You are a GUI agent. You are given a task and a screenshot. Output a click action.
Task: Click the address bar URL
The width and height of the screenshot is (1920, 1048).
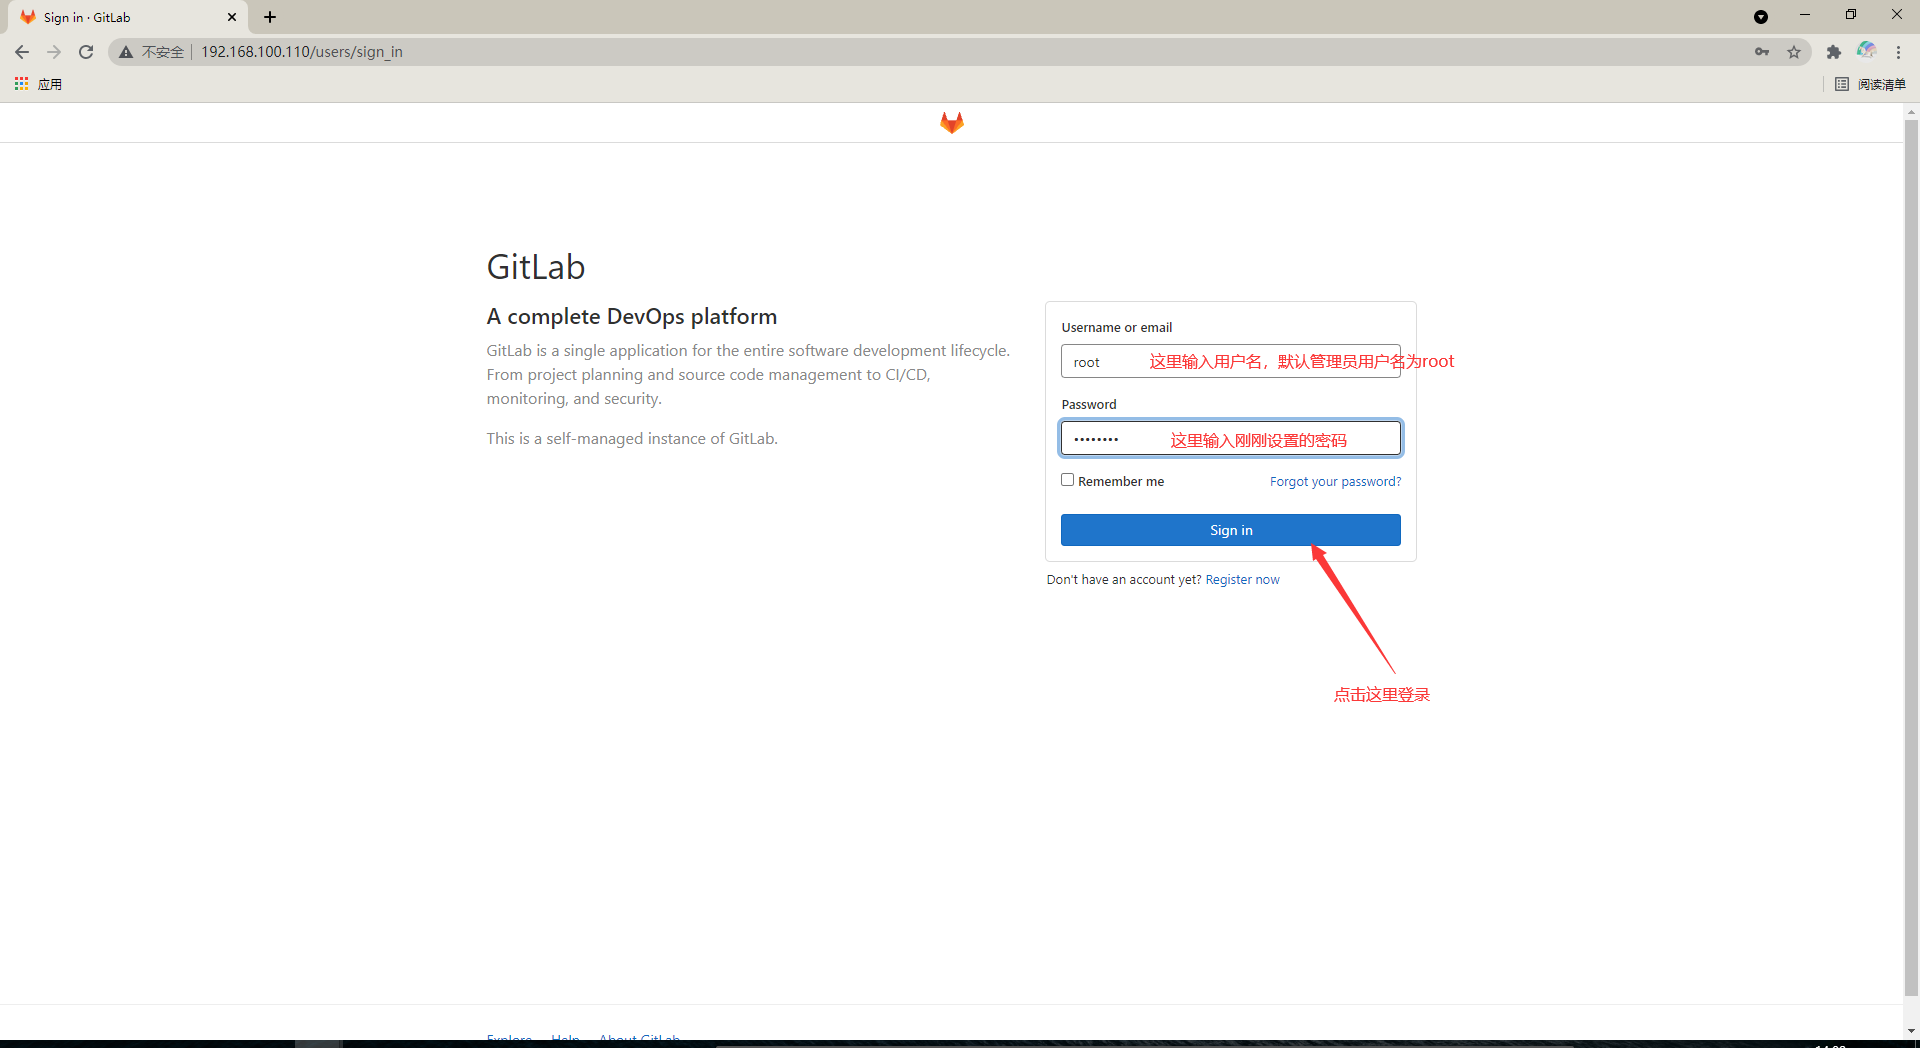pos(302,52)
